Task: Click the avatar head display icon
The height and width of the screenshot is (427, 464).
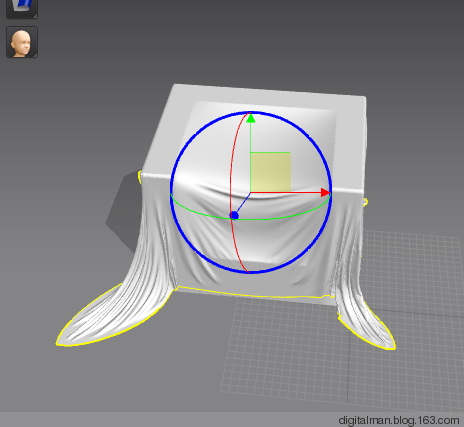Action: click(x=22, y=42)
